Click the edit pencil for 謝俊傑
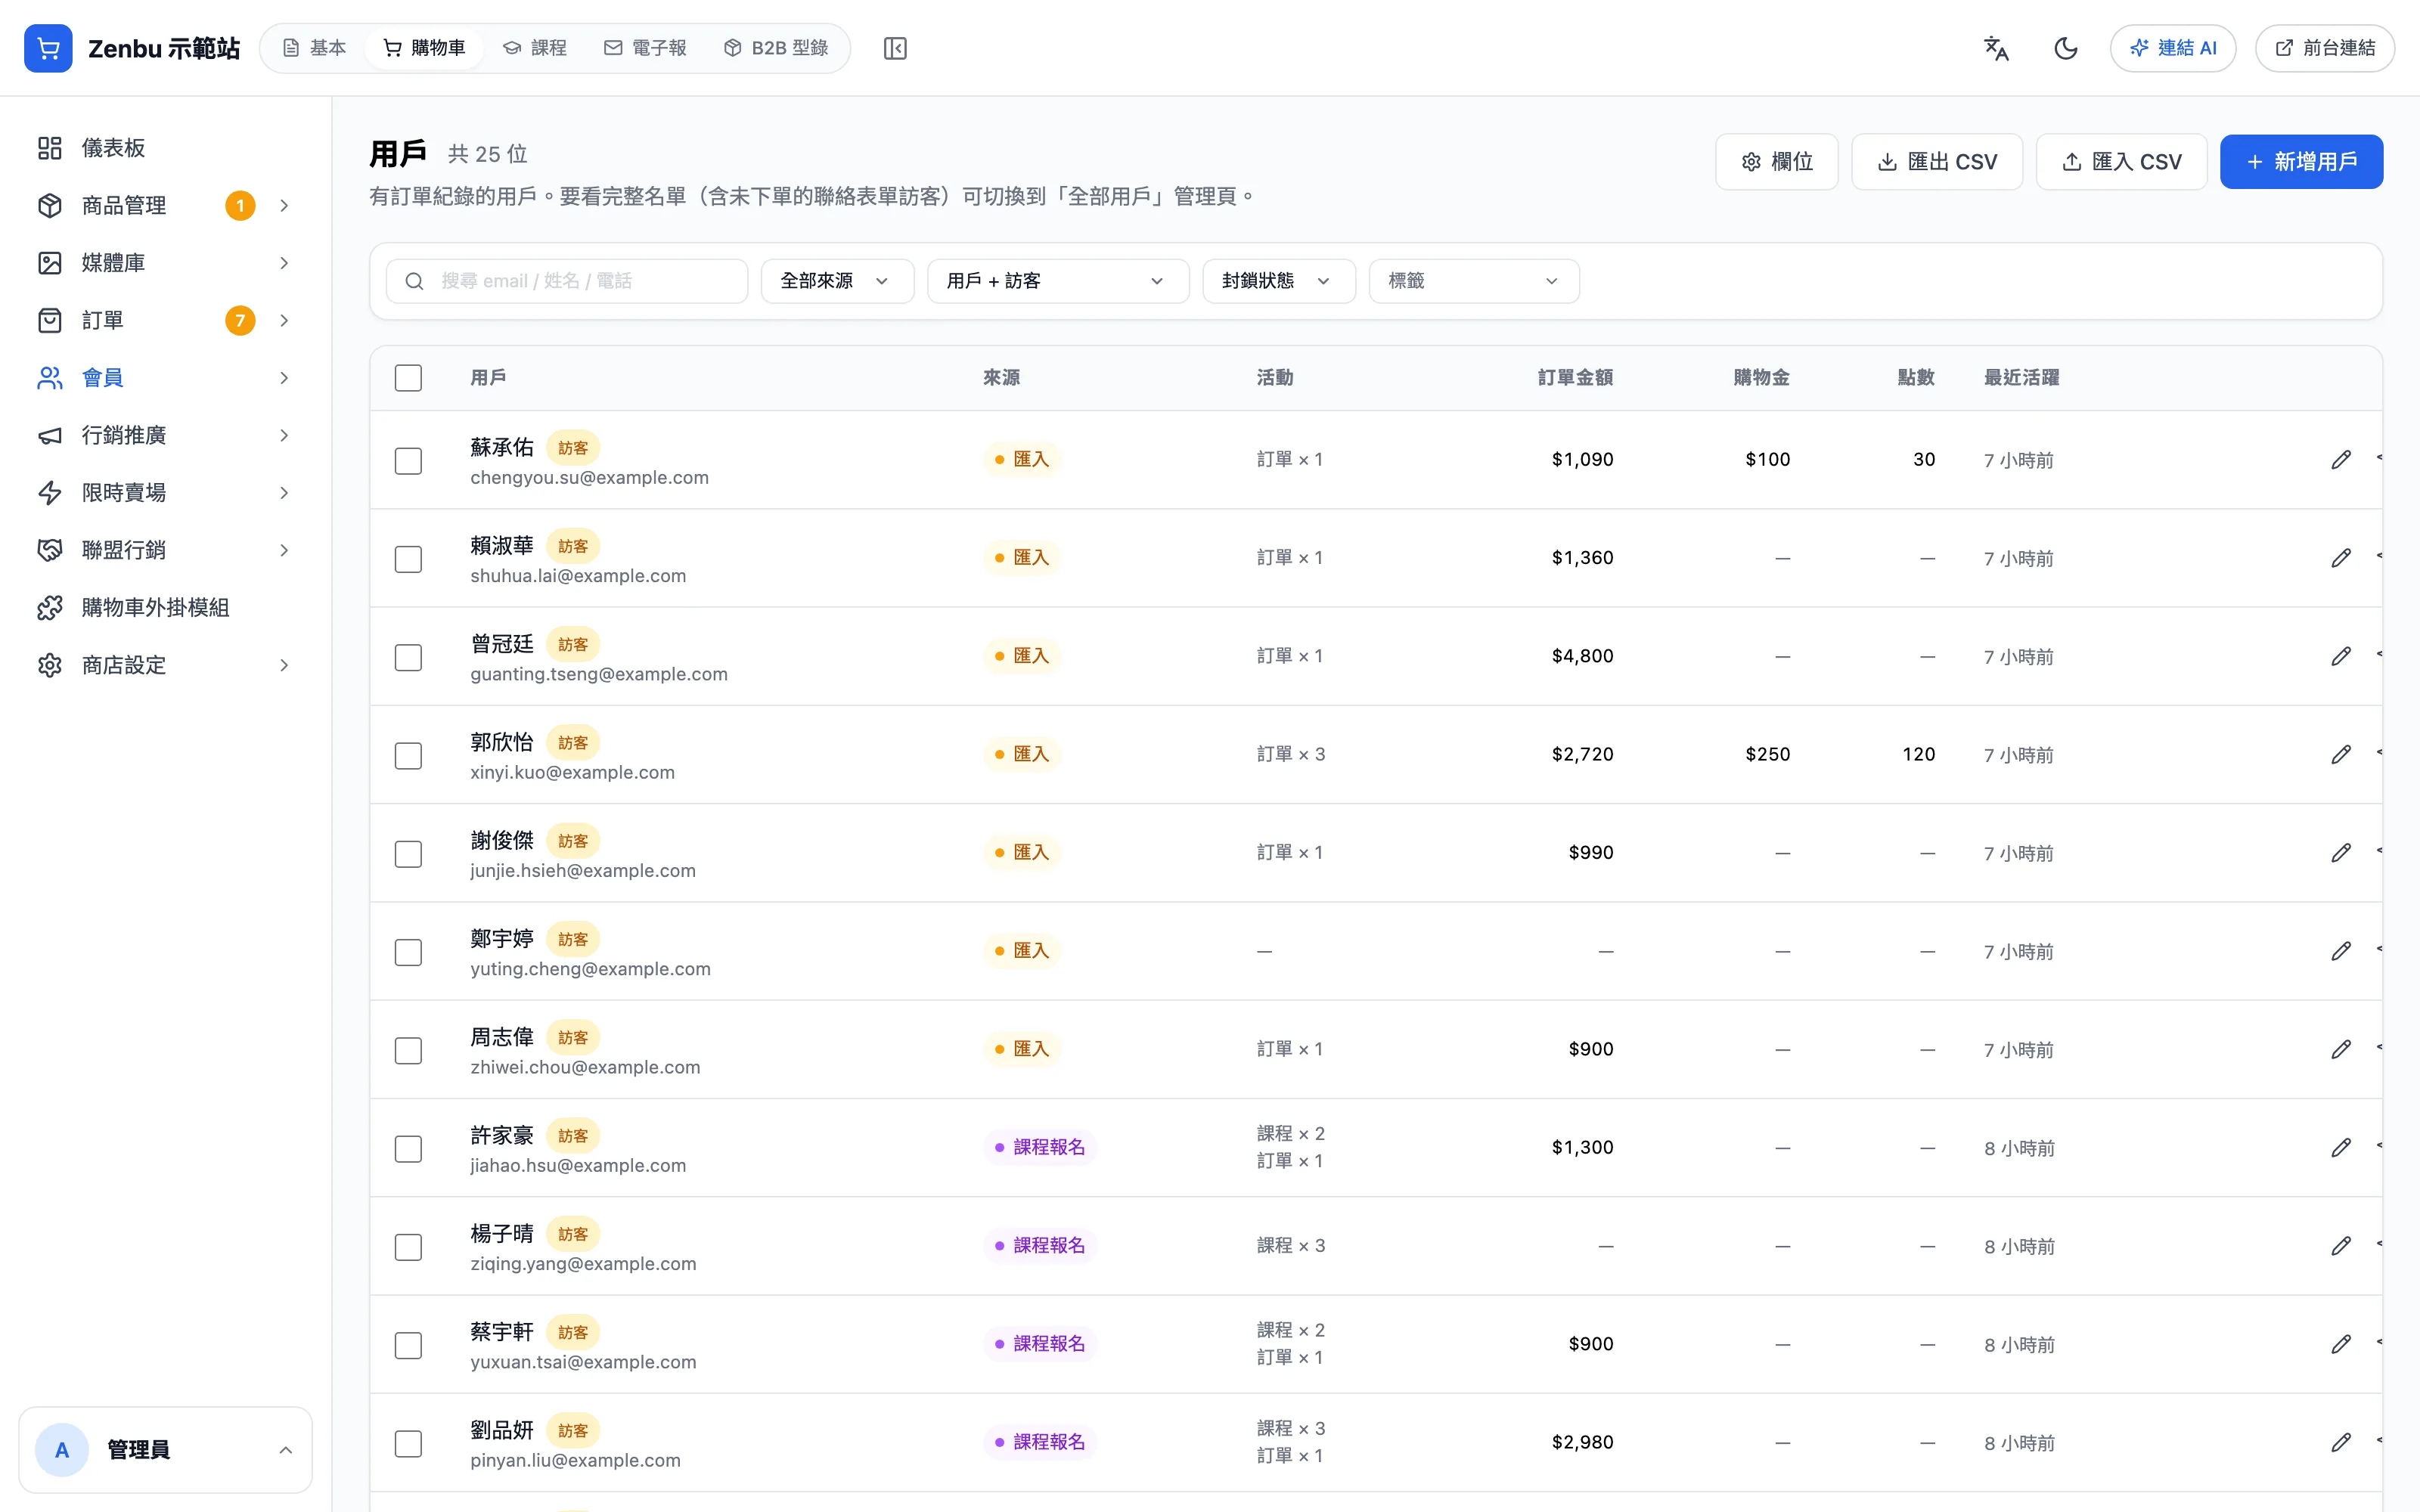 [2341, 853]
